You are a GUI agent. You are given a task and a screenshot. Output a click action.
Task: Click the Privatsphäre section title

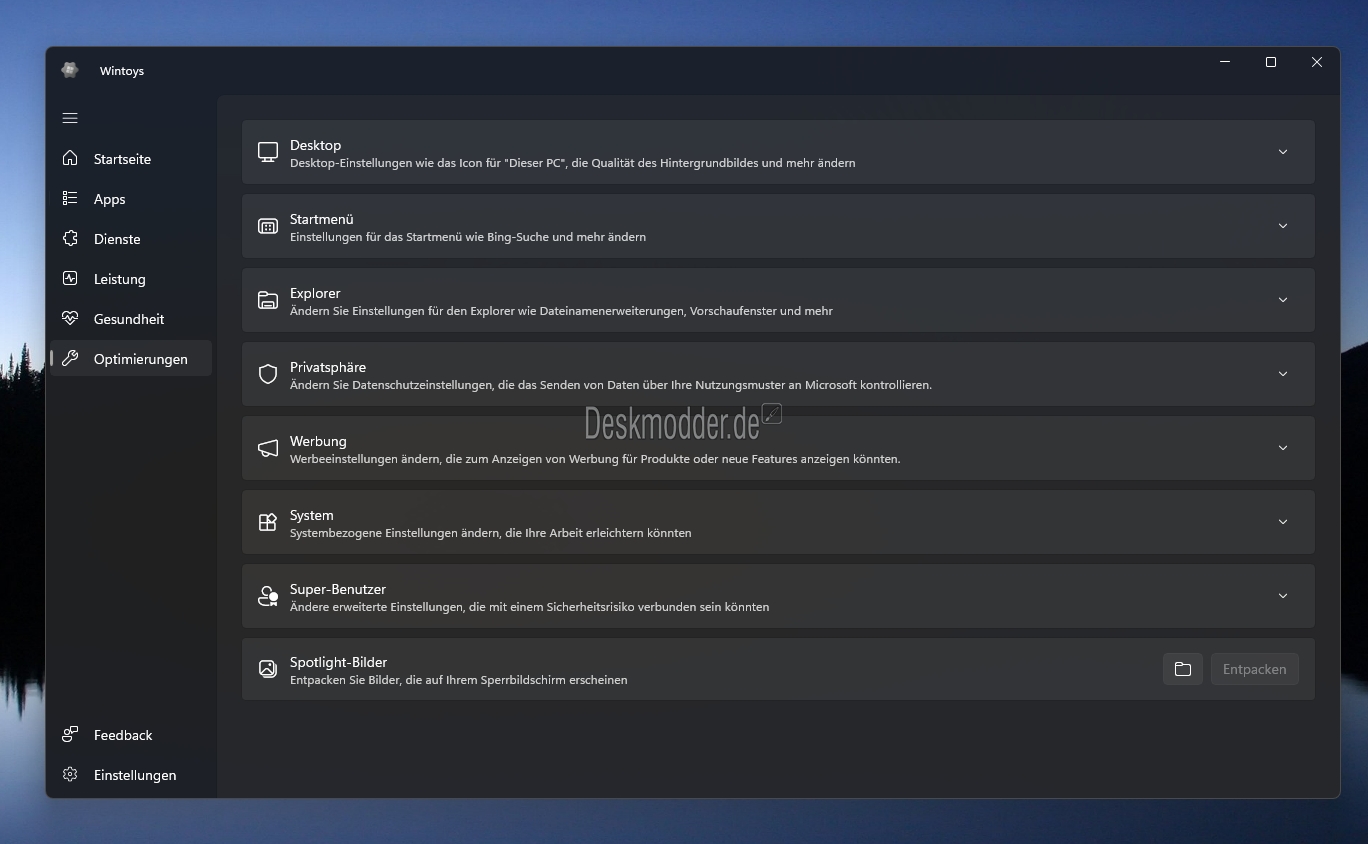(x=328, y=367)
